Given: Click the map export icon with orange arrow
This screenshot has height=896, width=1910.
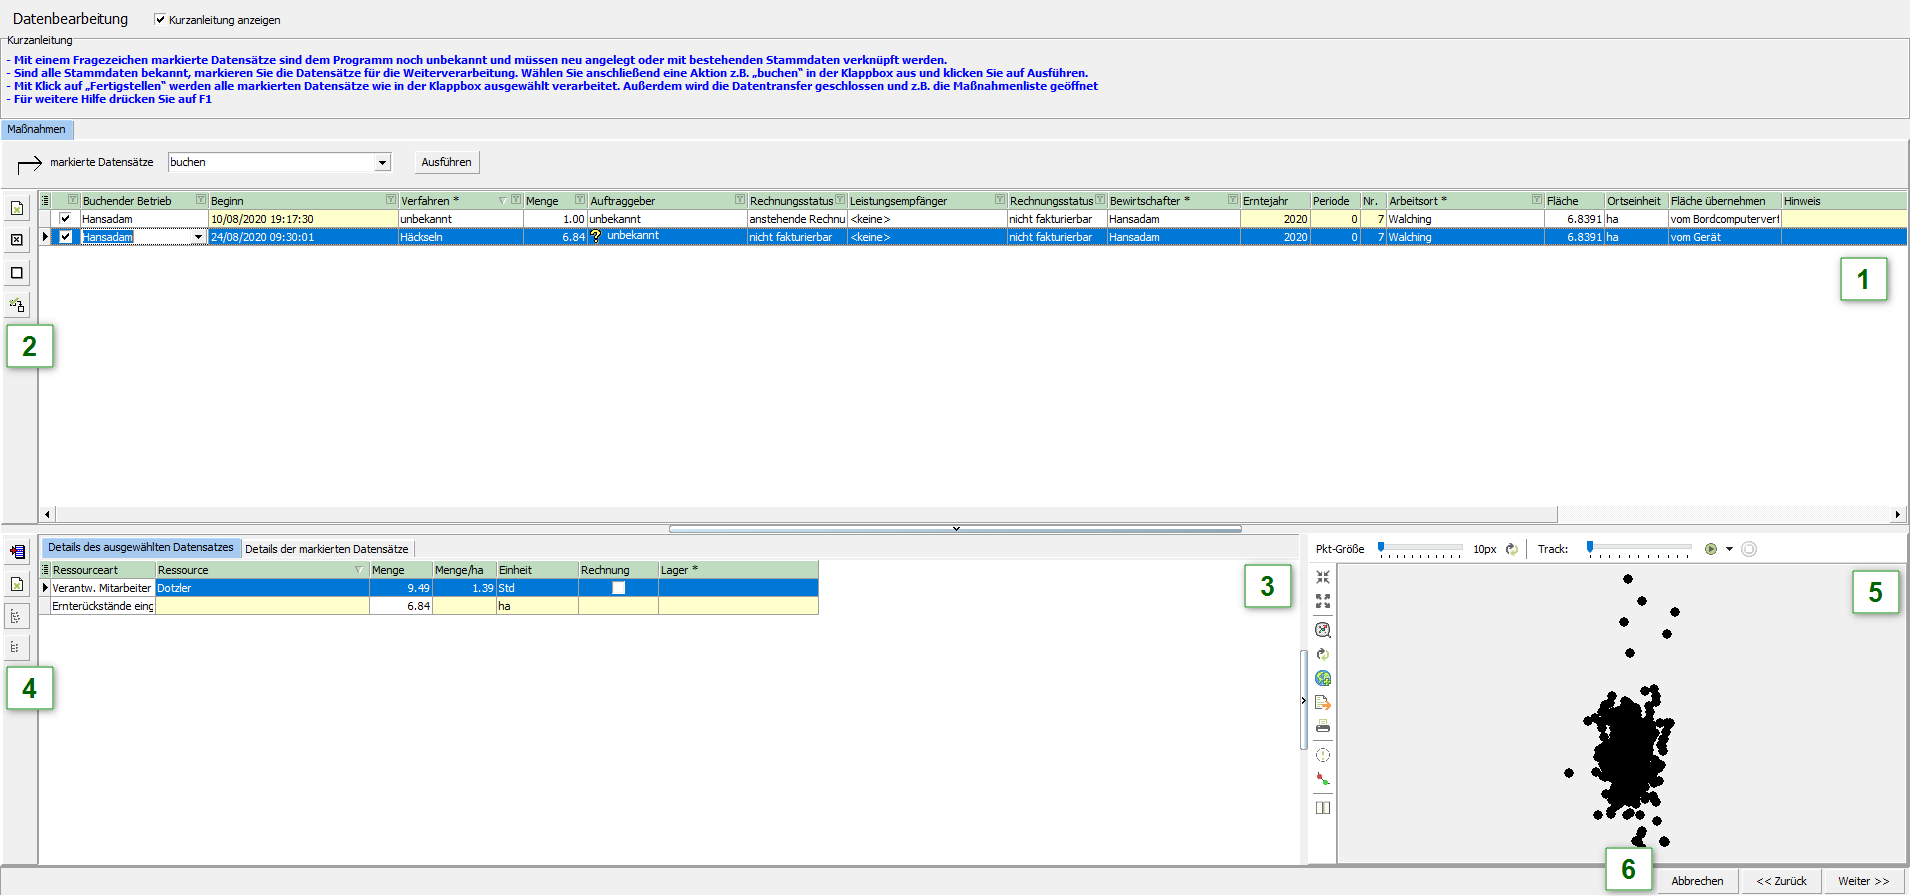Looking at the screenshot, I should [1323, 703].
